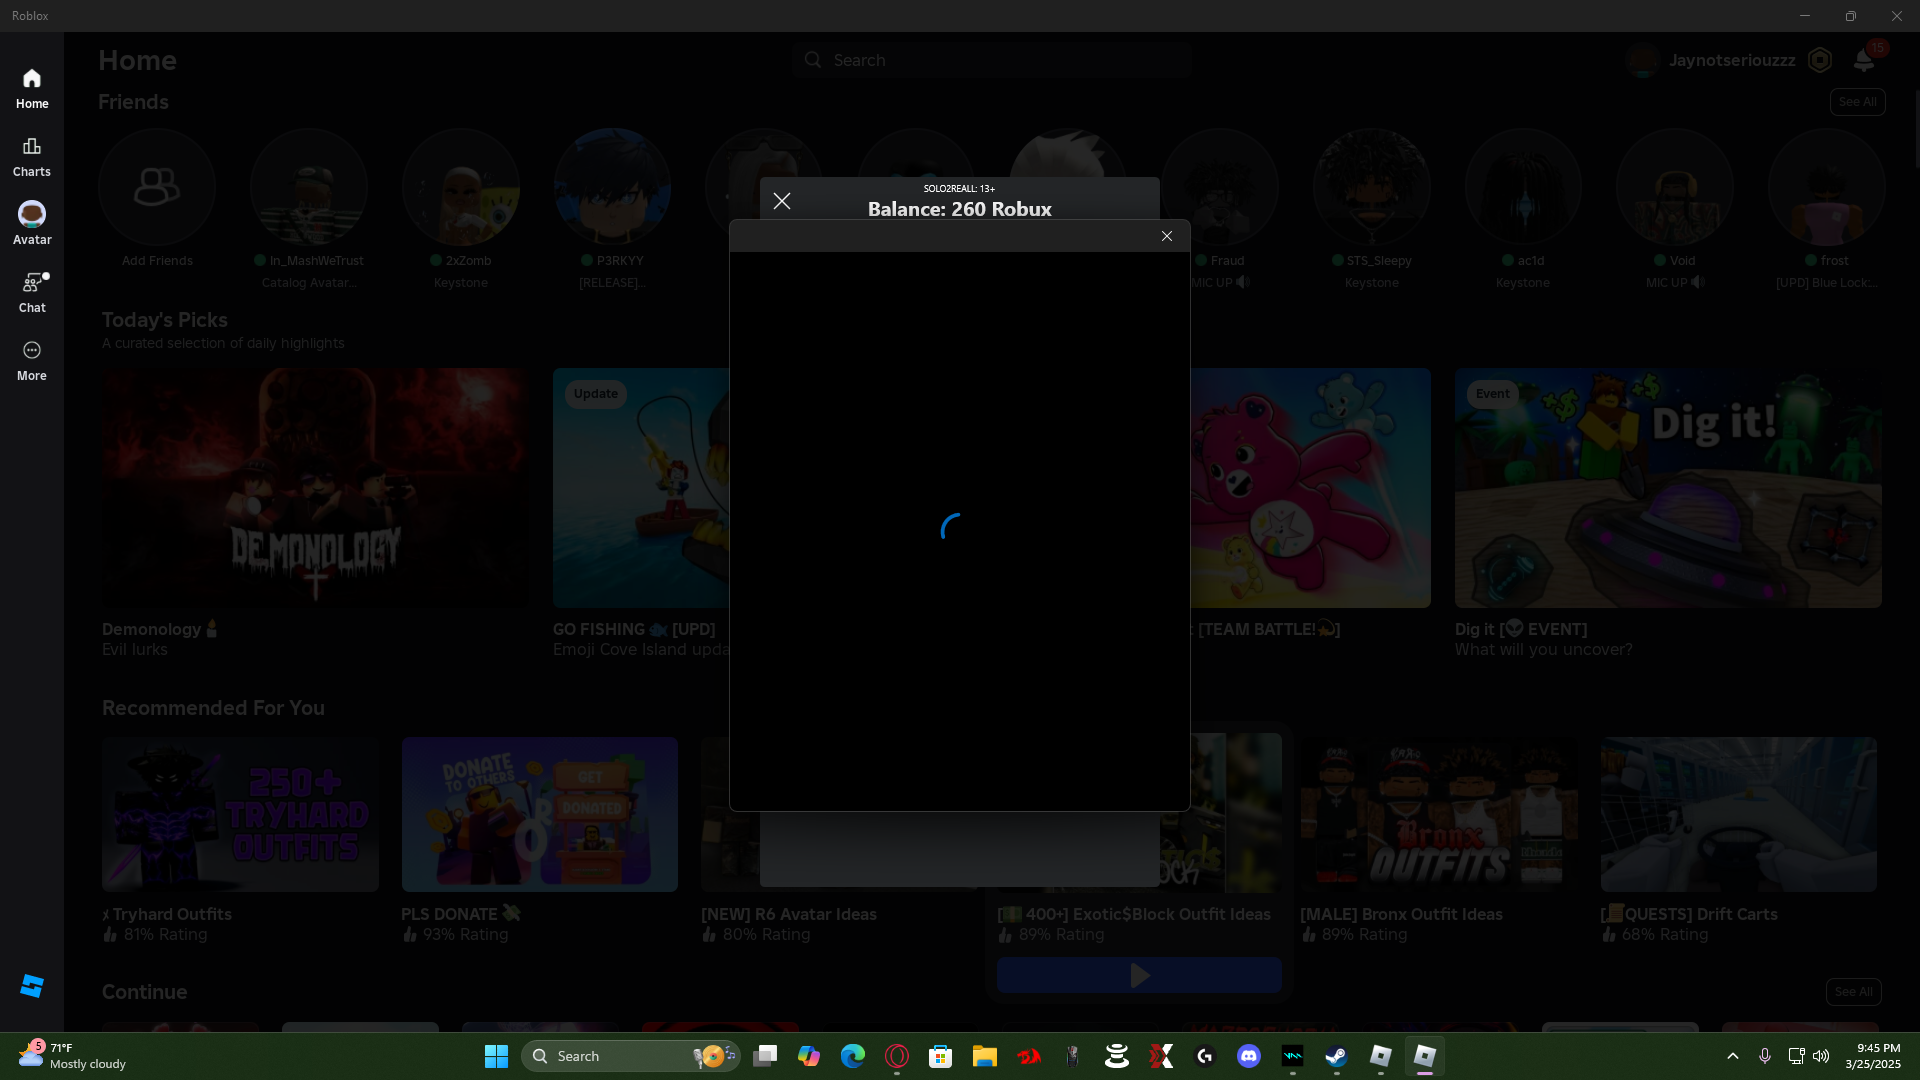Open Discord from the taskbar
The width and height of the screenshot is (1920, 1080).
click(1249, 1056)
